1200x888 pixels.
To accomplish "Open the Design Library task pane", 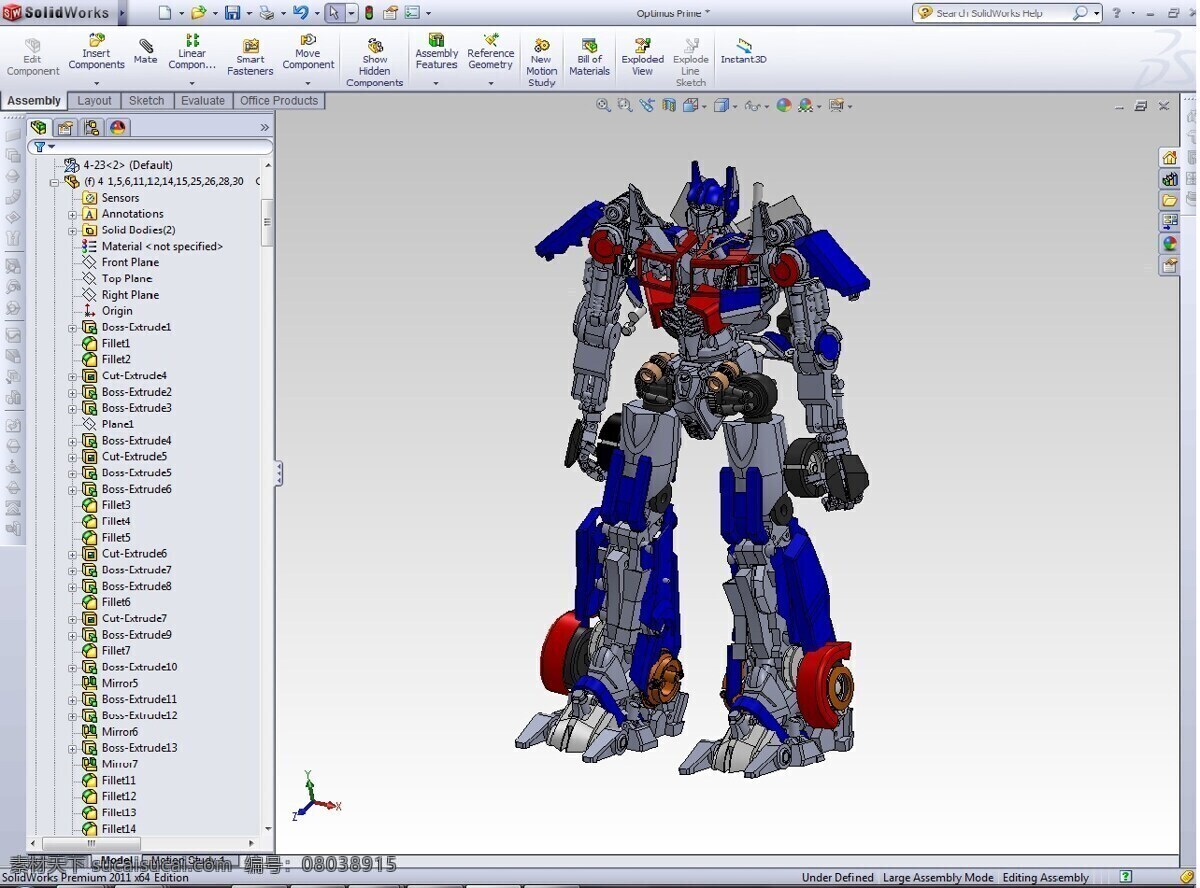I will pyautogui.click(x=1169, y=179).
